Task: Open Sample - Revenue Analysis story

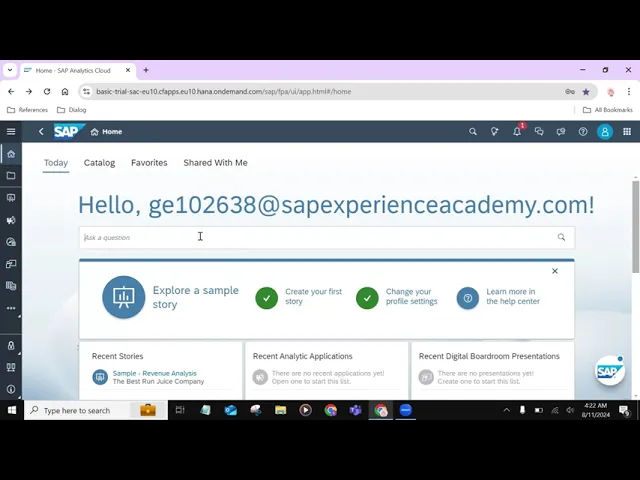Action: click(x=154, y=373)
